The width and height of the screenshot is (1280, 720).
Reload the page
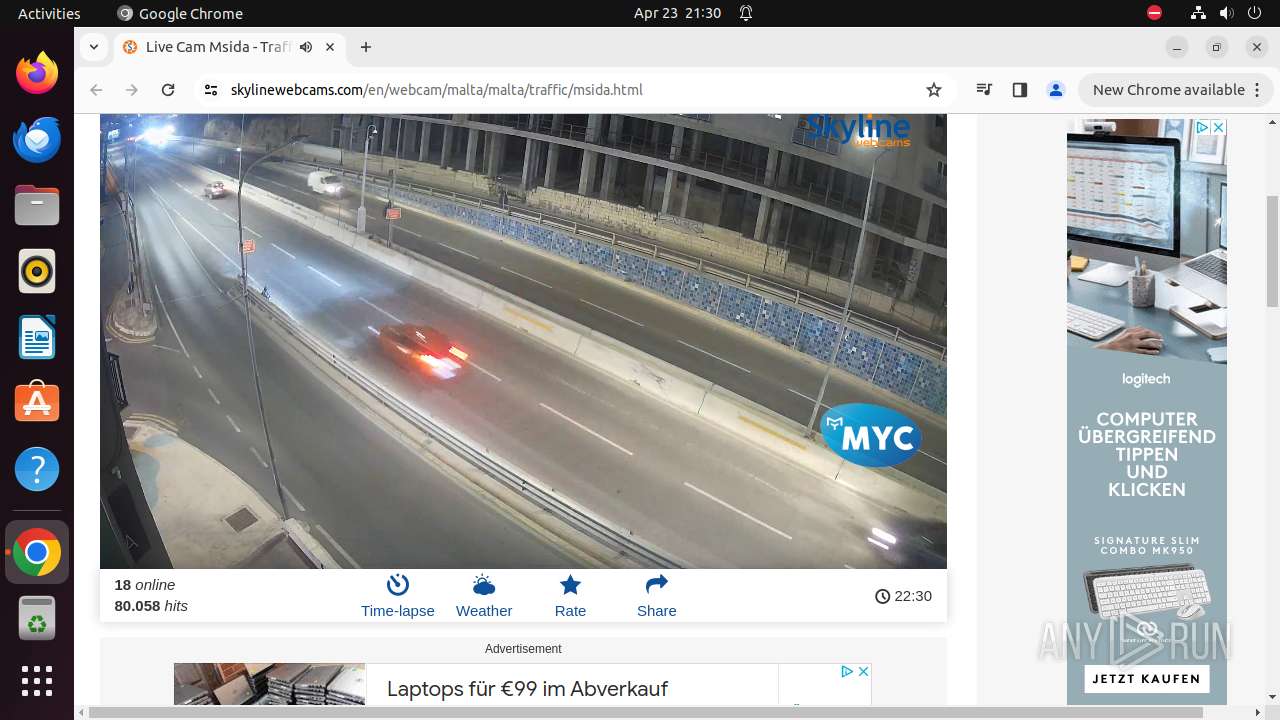(x=168, y=90)
